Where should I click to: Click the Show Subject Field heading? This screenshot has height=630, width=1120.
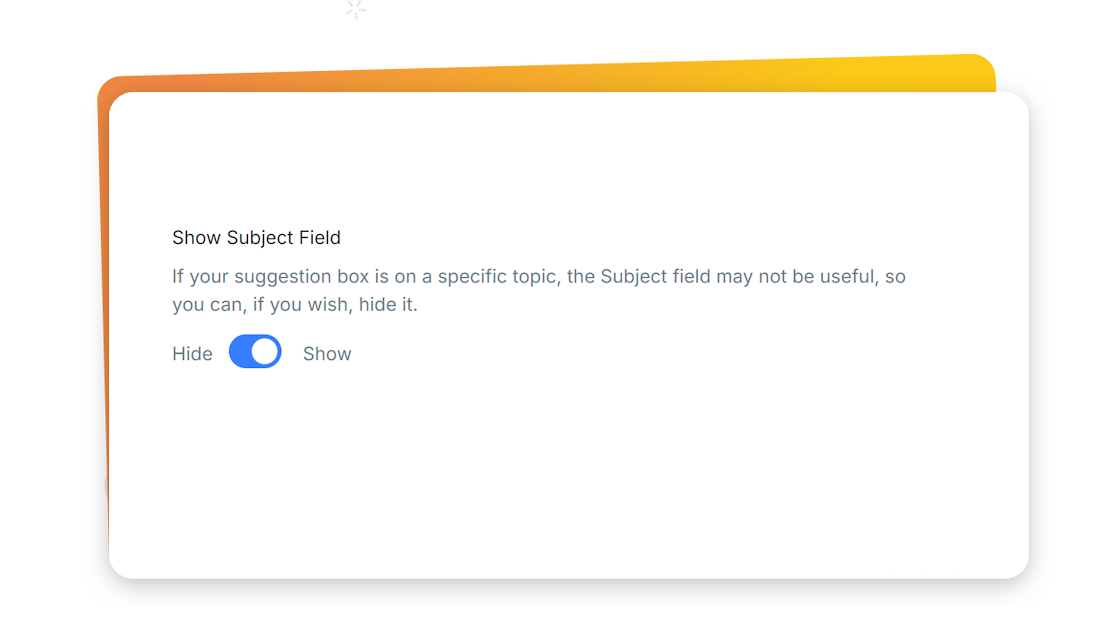pyautogui.click(x=256, y=237)
